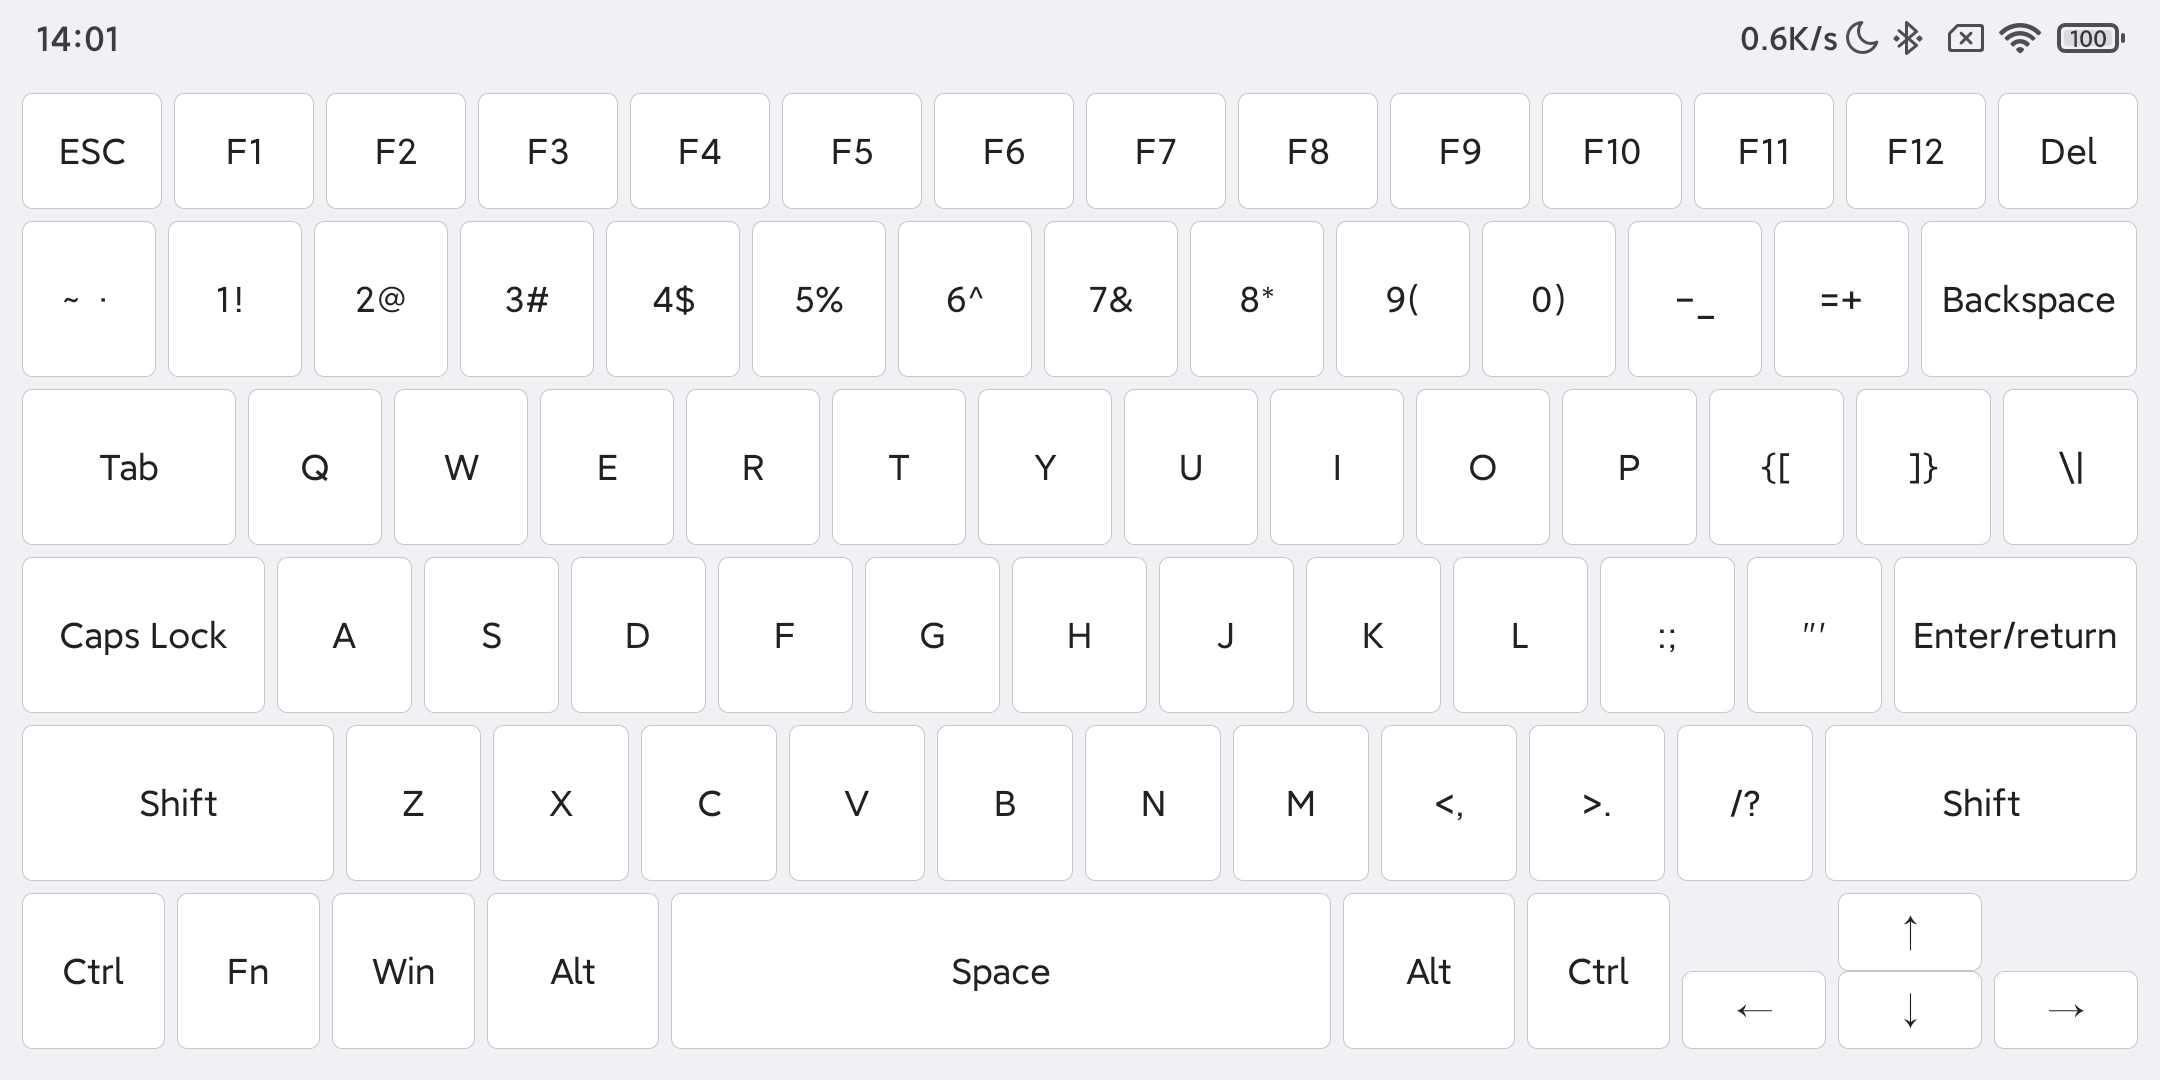
Task: Toggle the Caps Lock key
Action: tap(143, 636)
